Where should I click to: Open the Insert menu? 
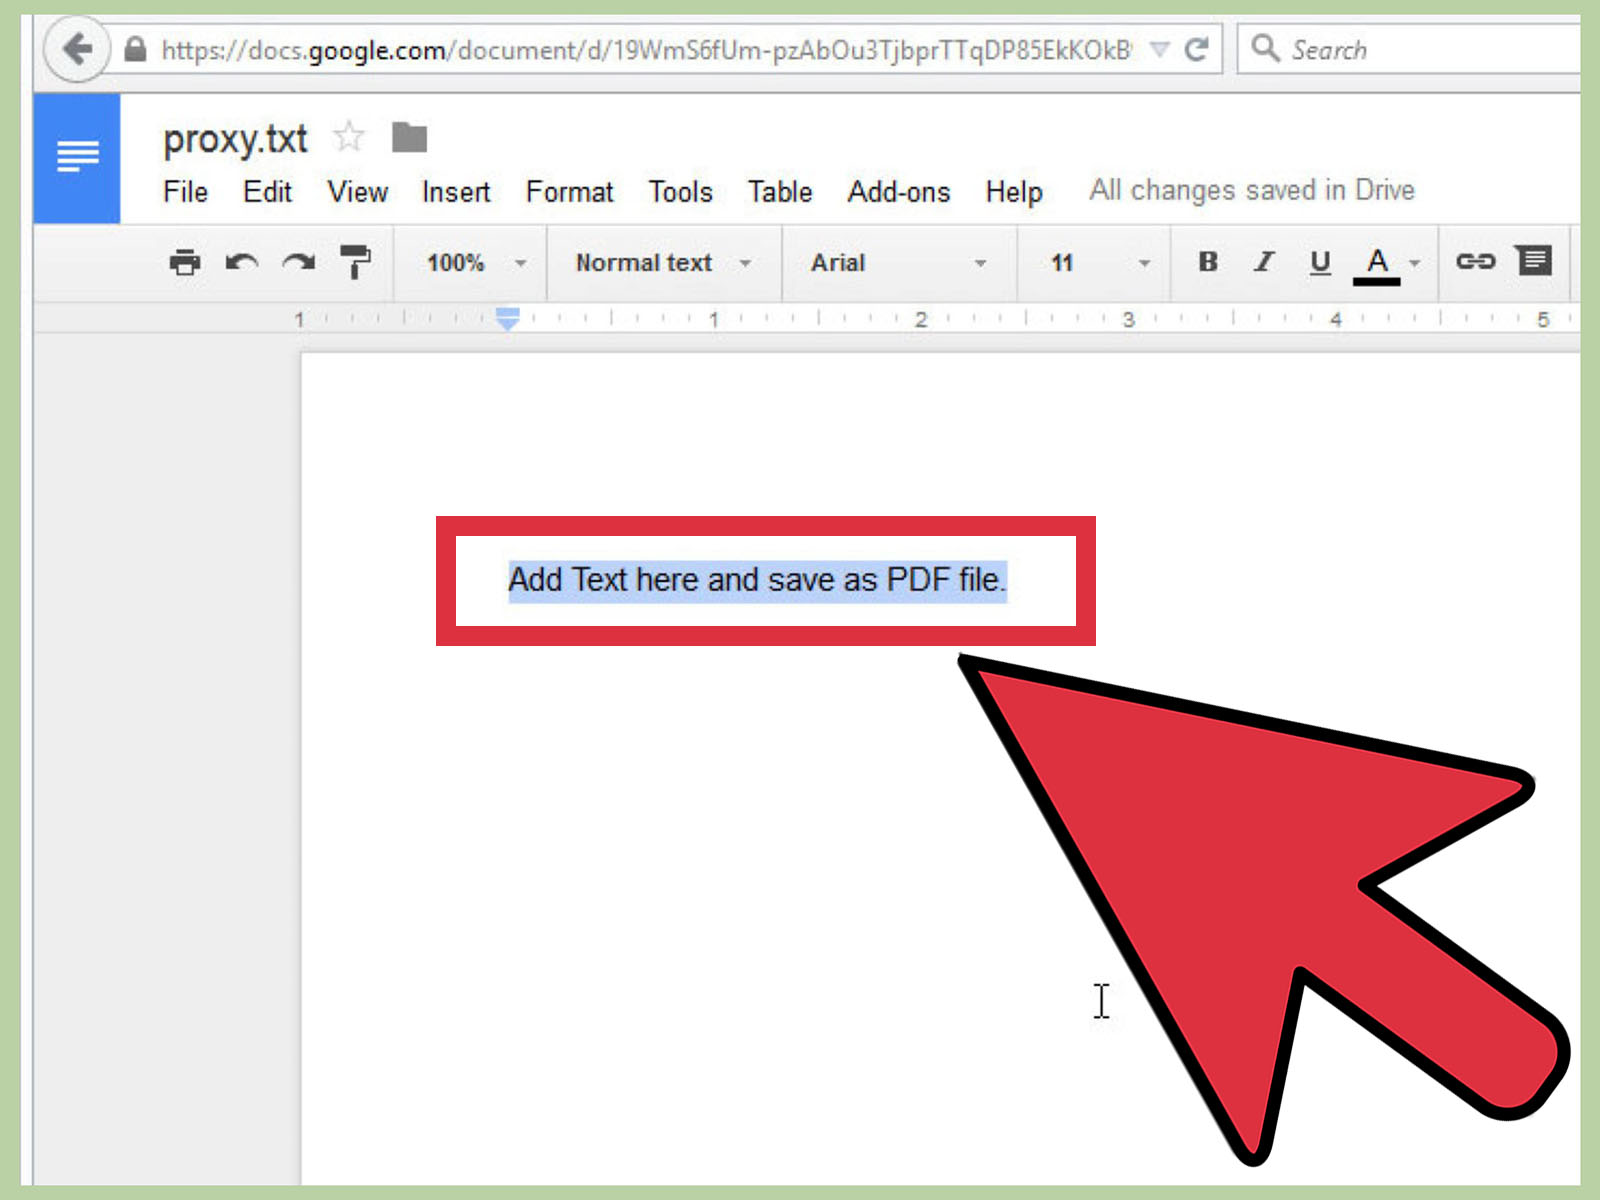456,191
